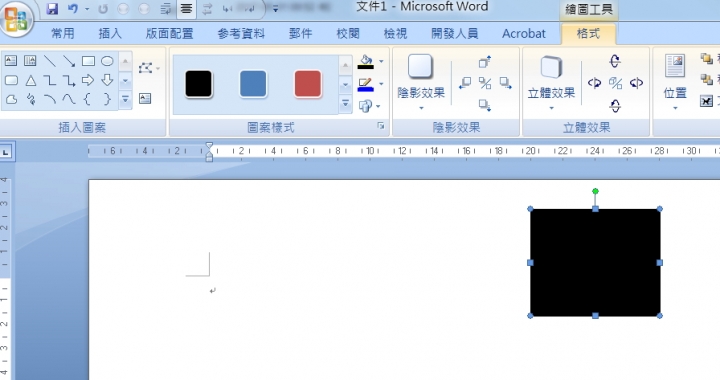Select the text box shape
This screenshot has width=720, height=380.
pos(11,61)
